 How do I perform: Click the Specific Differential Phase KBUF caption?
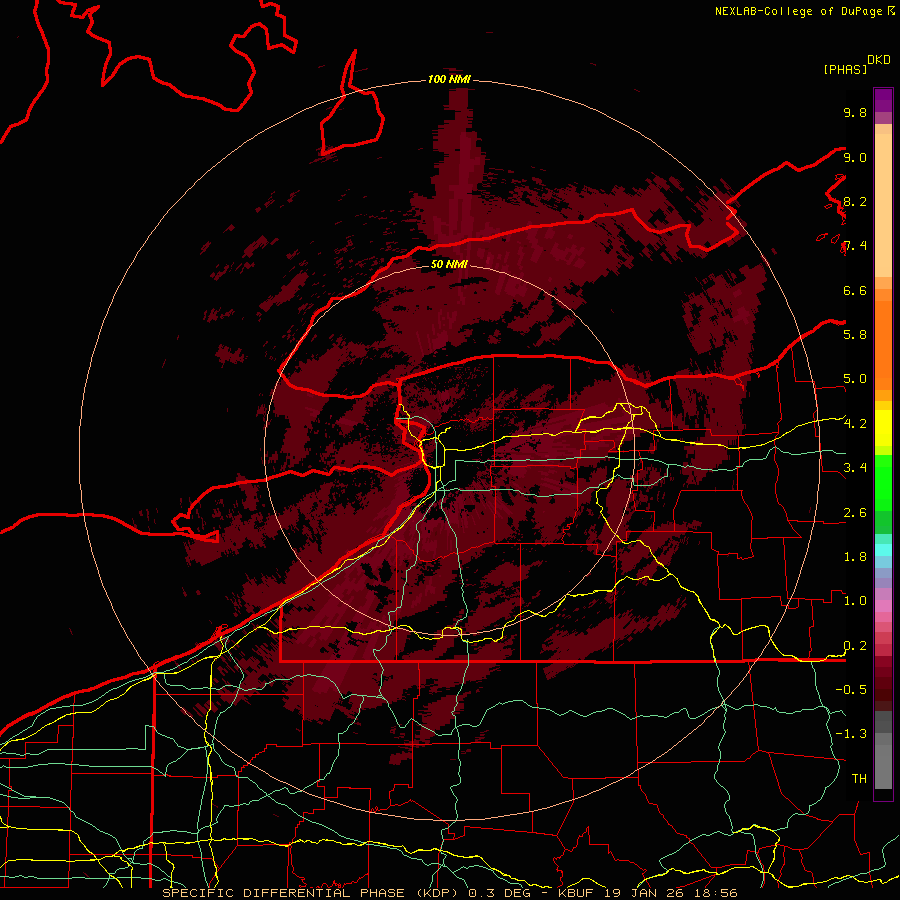click(x=450, y=893)
